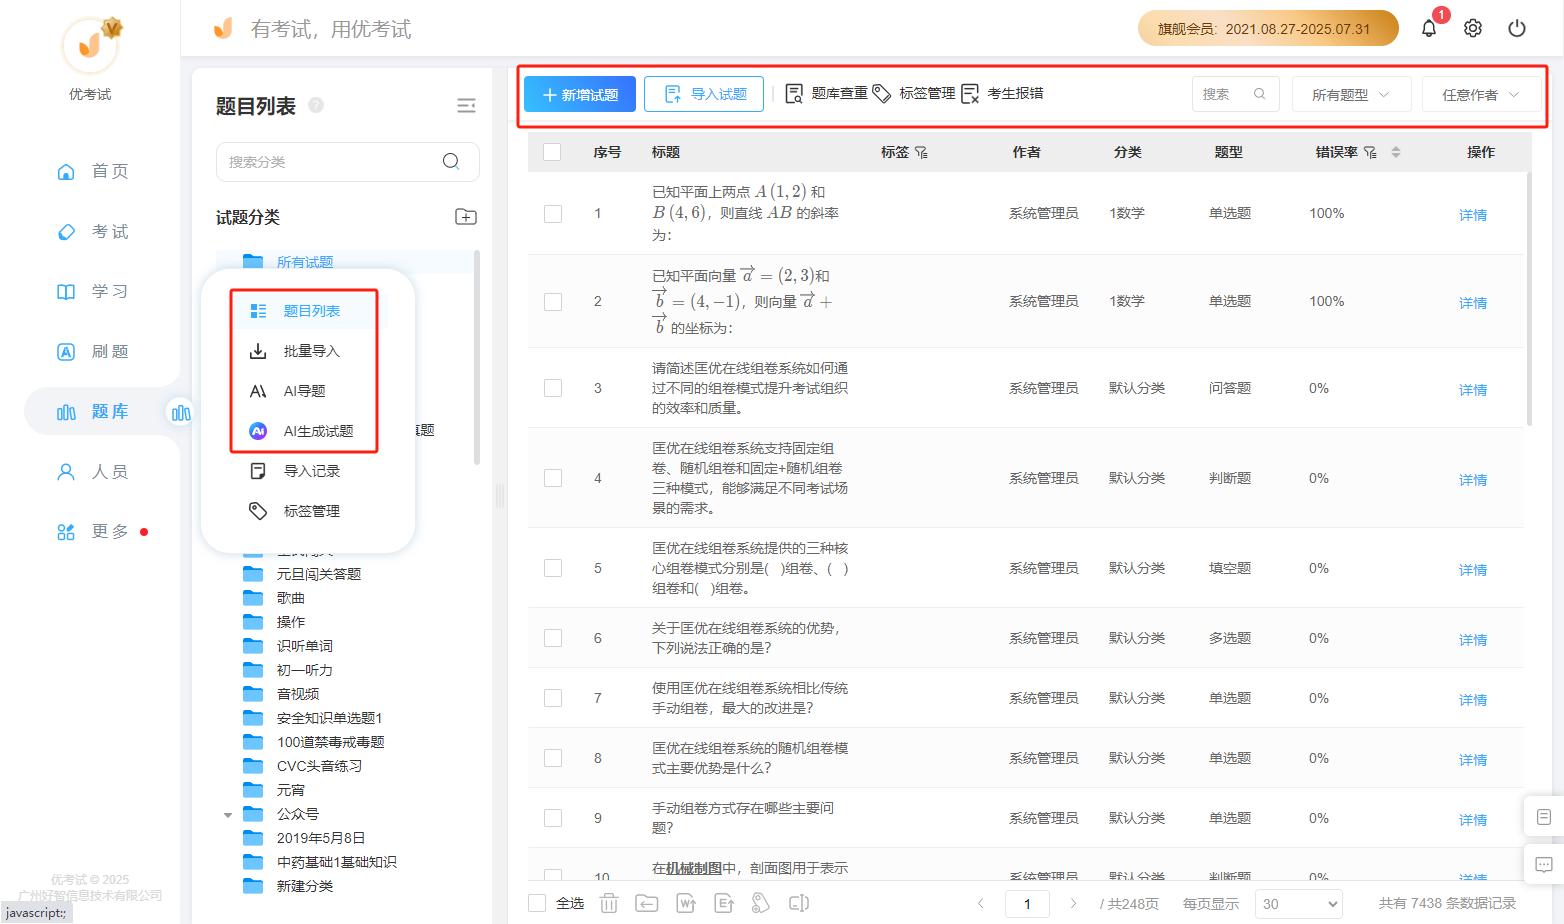The image size is (1564, 924).
Task: Click the 题库 floating icon beside the sidebar
Action: click(181, 413)
